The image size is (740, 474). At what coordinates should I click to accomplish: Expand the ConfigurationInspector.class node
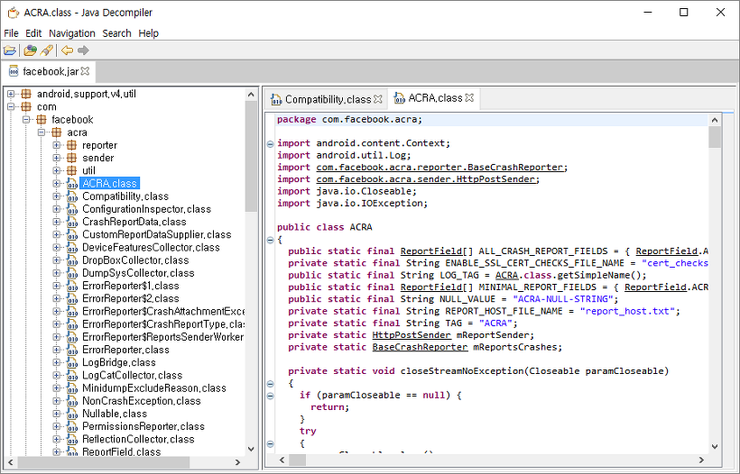[x=57, y=209]
